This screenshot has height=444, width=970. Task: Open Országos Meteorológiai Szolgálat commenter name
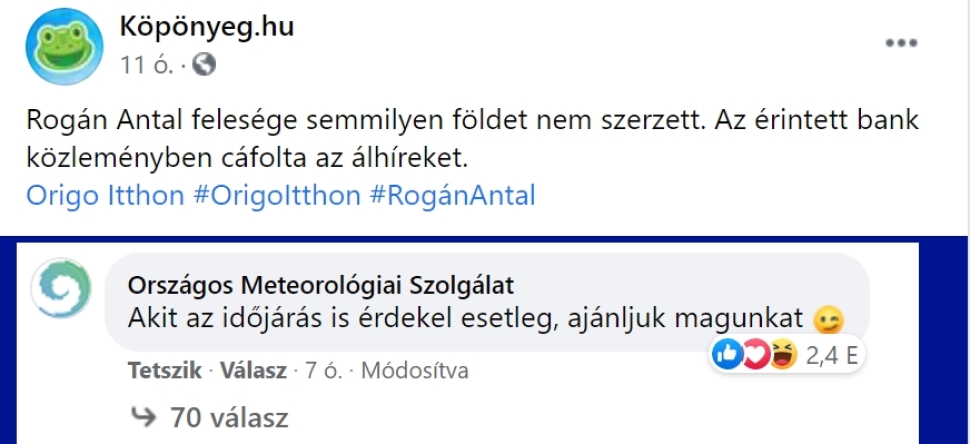tap(321, 285)
